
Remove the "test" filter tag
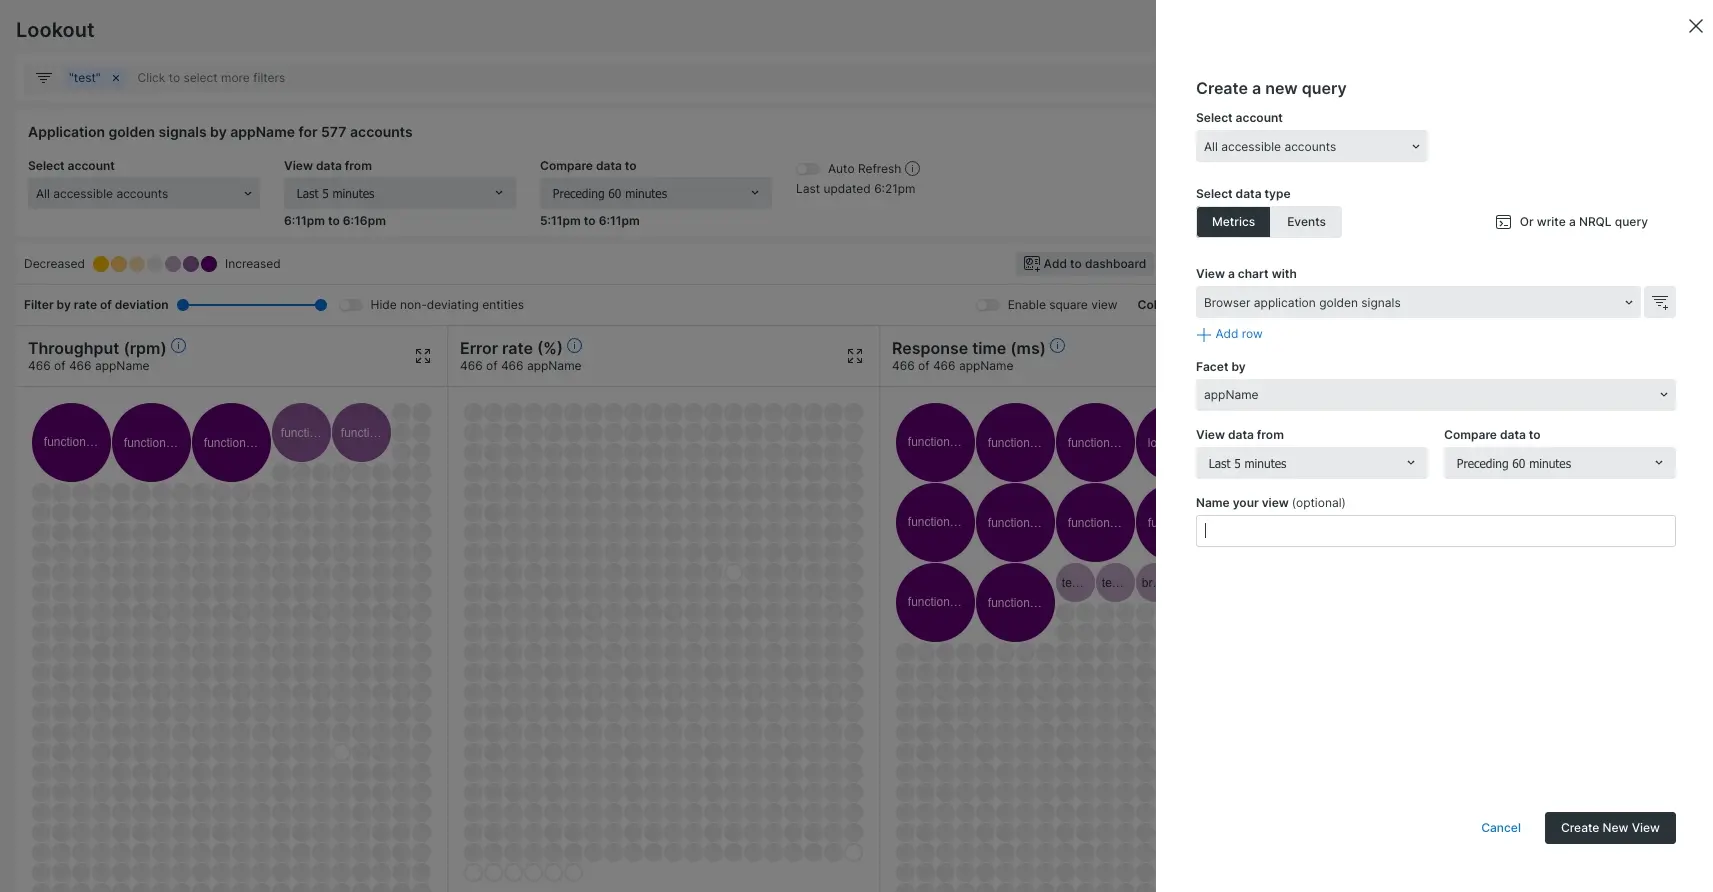tap(116, 78)
